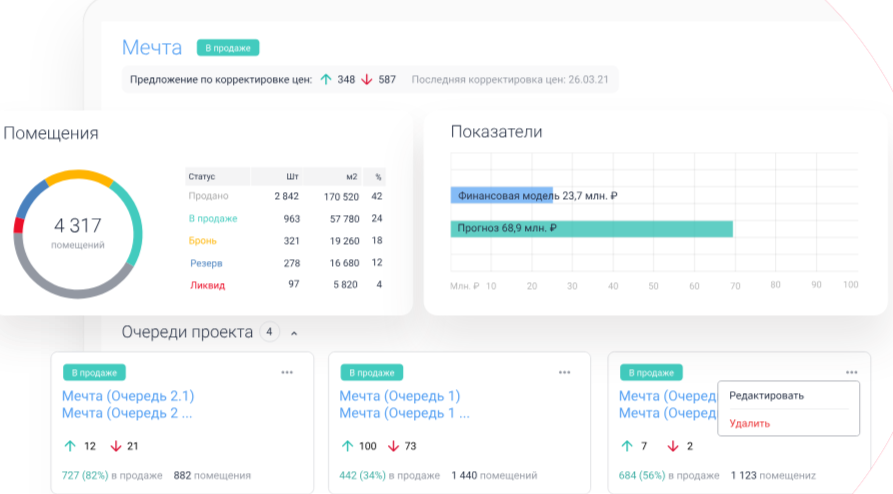Open the Мечта (Очередь 2 ... link
Screen dimensions: 893x494
pyautogui.click(x=127, y=413)
